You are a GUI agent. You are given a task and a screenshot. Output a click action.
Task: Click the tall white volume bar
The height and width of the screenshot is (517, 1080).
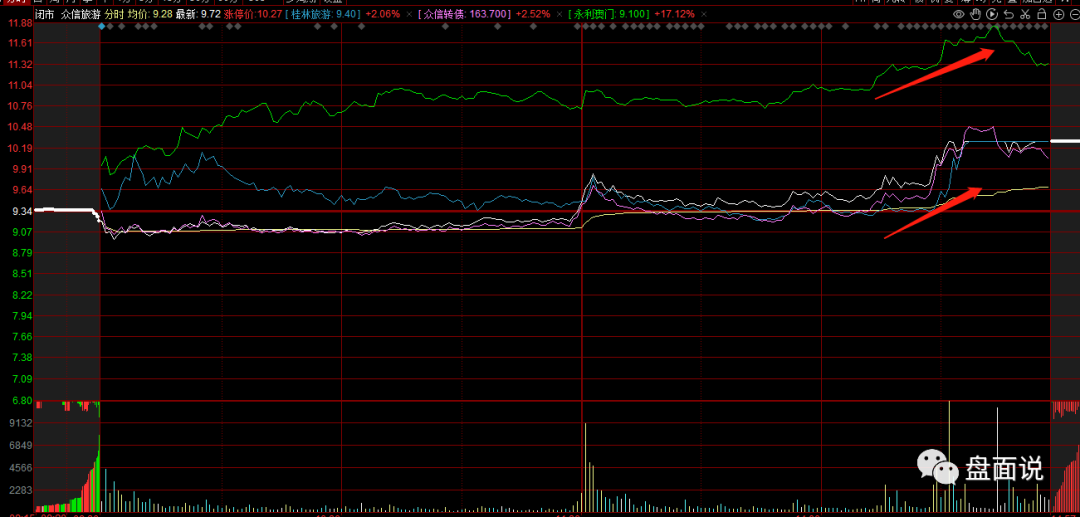[x=997, y=460]
